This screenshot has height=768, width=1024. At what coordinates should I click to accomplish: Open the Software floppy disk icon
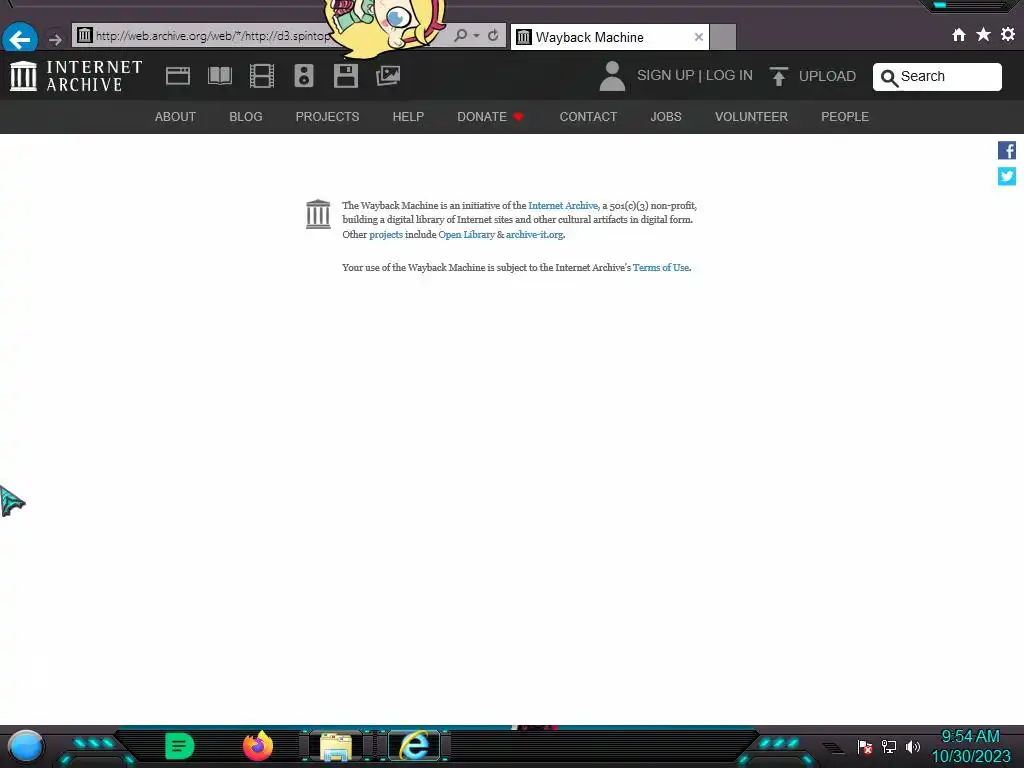345,76
